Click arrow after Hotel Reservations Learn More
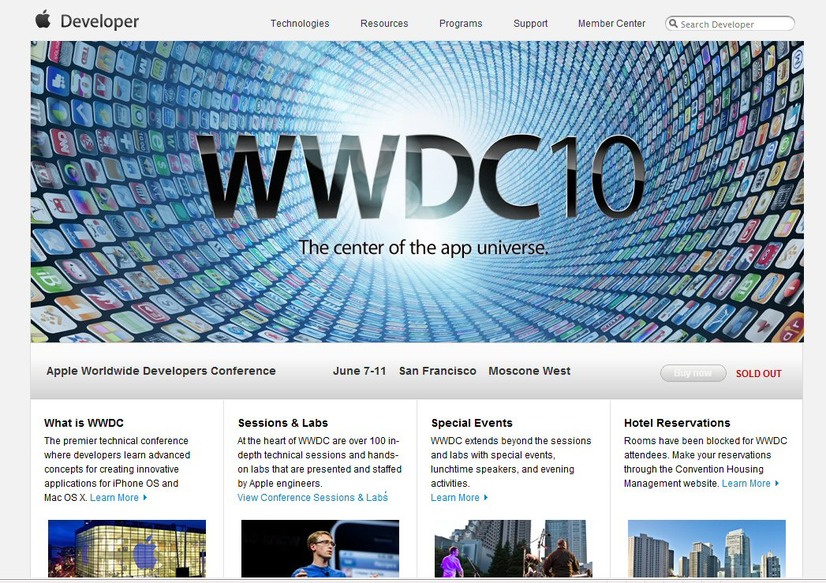 (x=776, y=483)
